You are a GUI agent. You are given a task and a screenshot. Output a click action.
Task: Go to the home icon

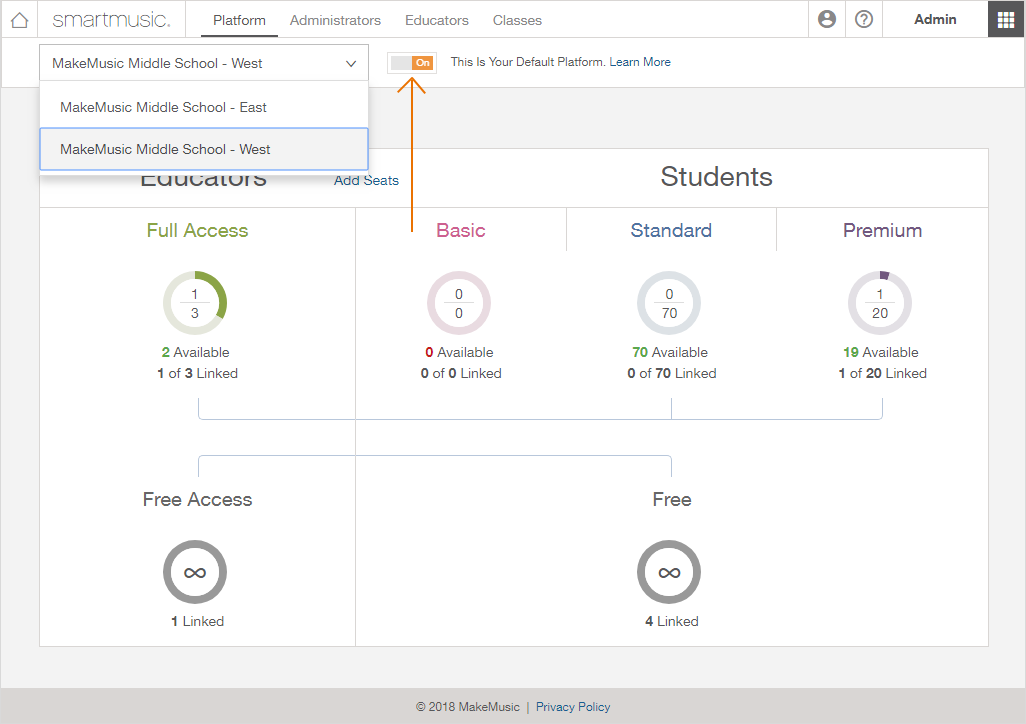(20, 20)
